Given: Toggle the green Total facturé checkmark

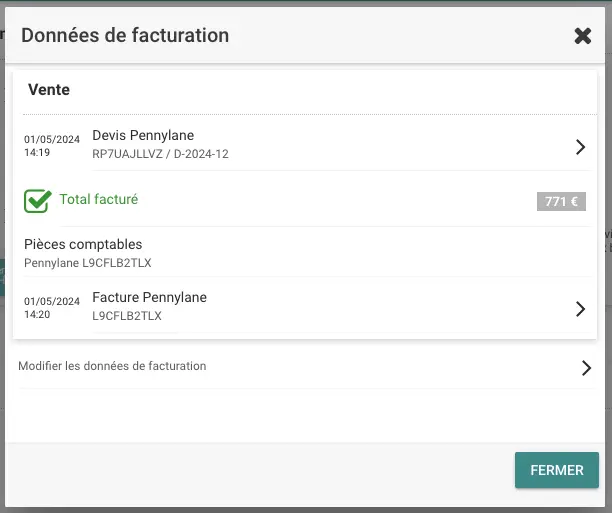Looking at the screenshot, I should pos(38,200).
